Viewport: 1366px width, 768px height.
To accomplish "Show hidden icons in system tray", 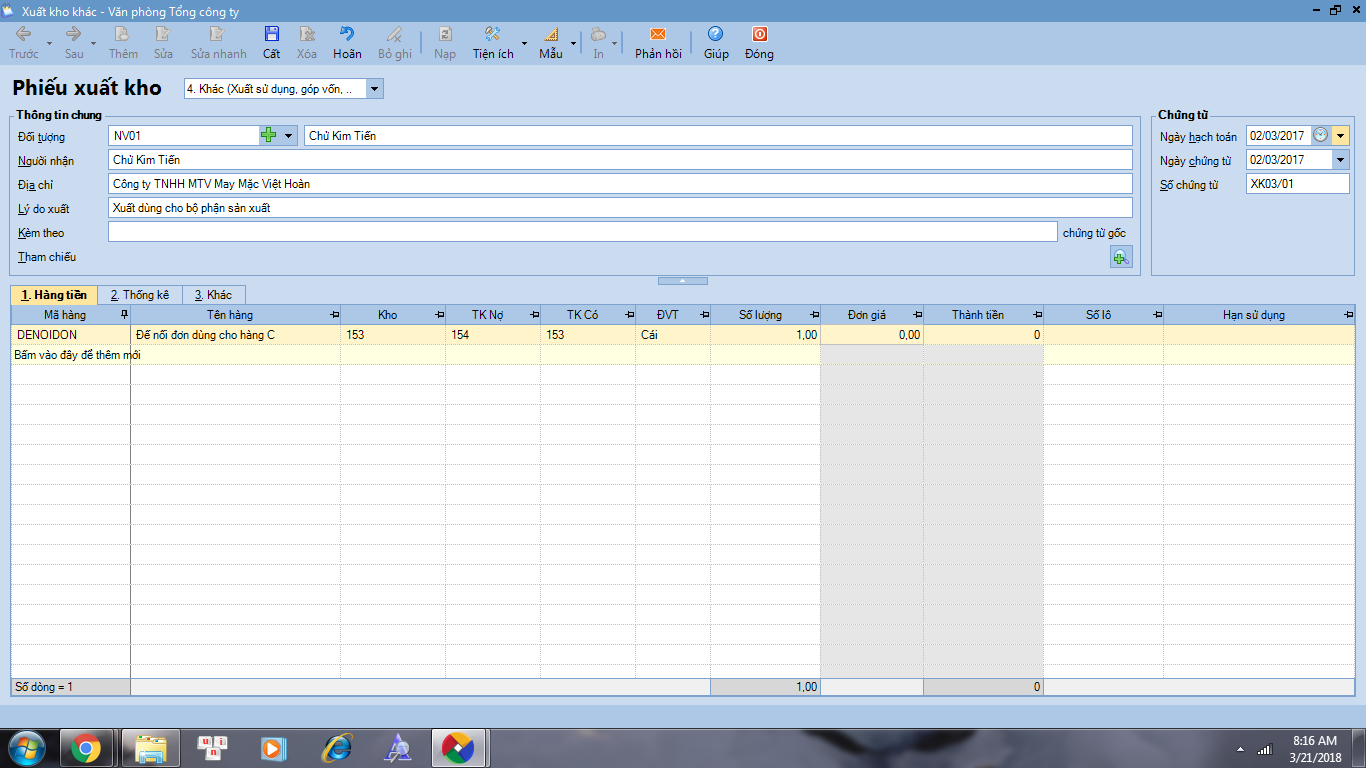I will [x=1241, y=749].
